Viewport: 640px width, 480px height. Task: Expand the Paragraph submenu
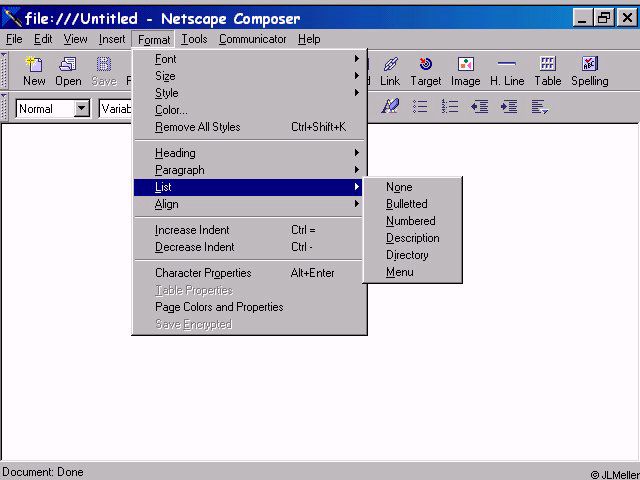pyautogui.click(x=250, y=170)
